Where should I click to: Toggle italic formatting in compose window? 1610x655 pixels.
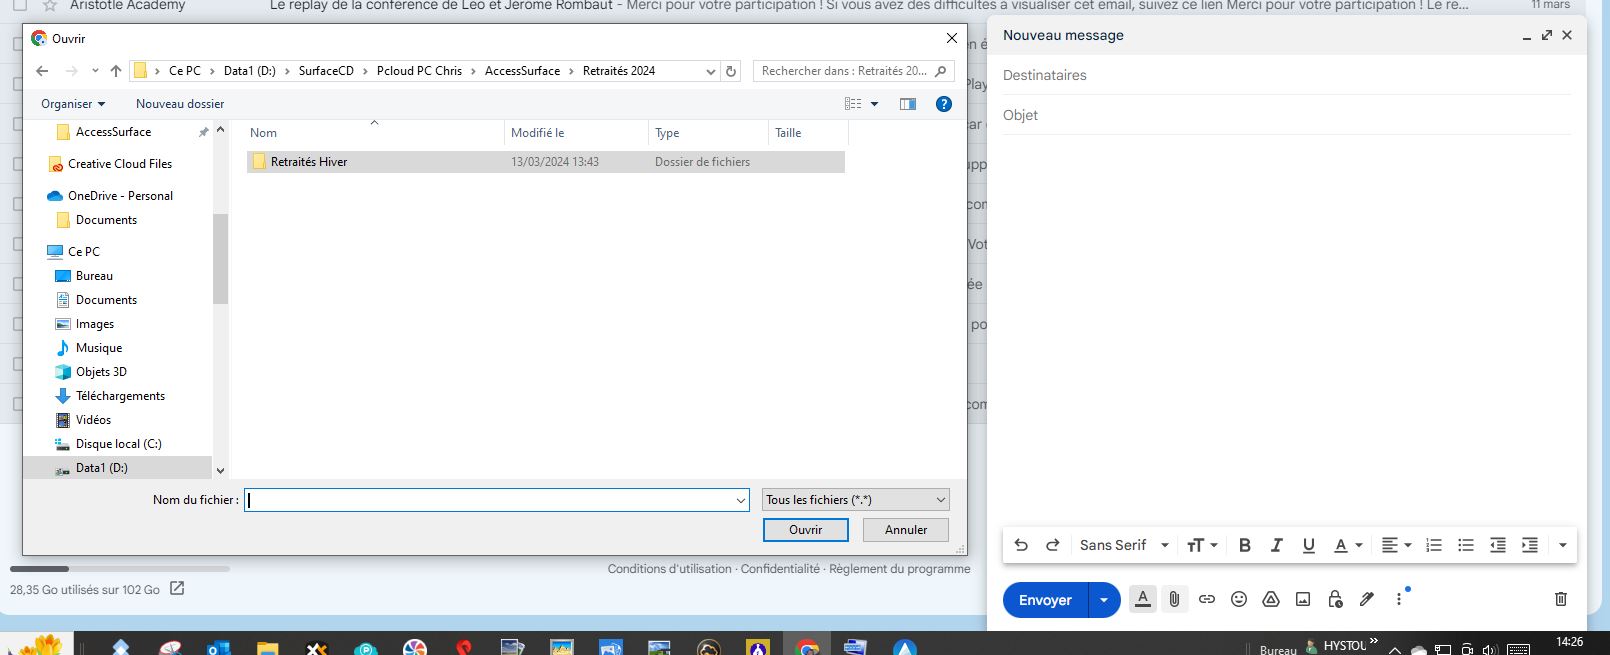[1276, 545]
